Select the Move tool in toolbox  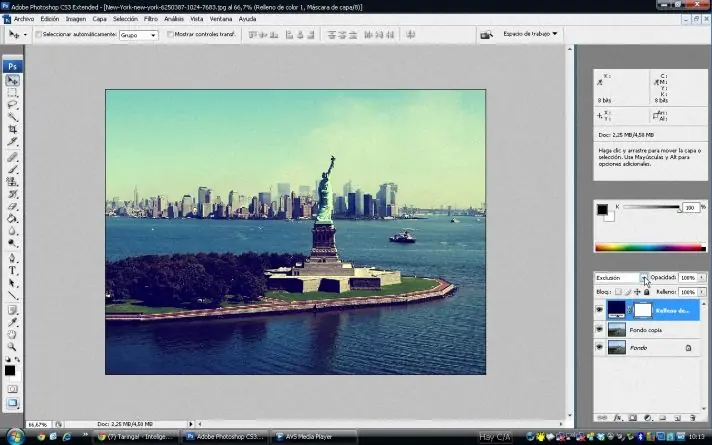tap(13, 80)
